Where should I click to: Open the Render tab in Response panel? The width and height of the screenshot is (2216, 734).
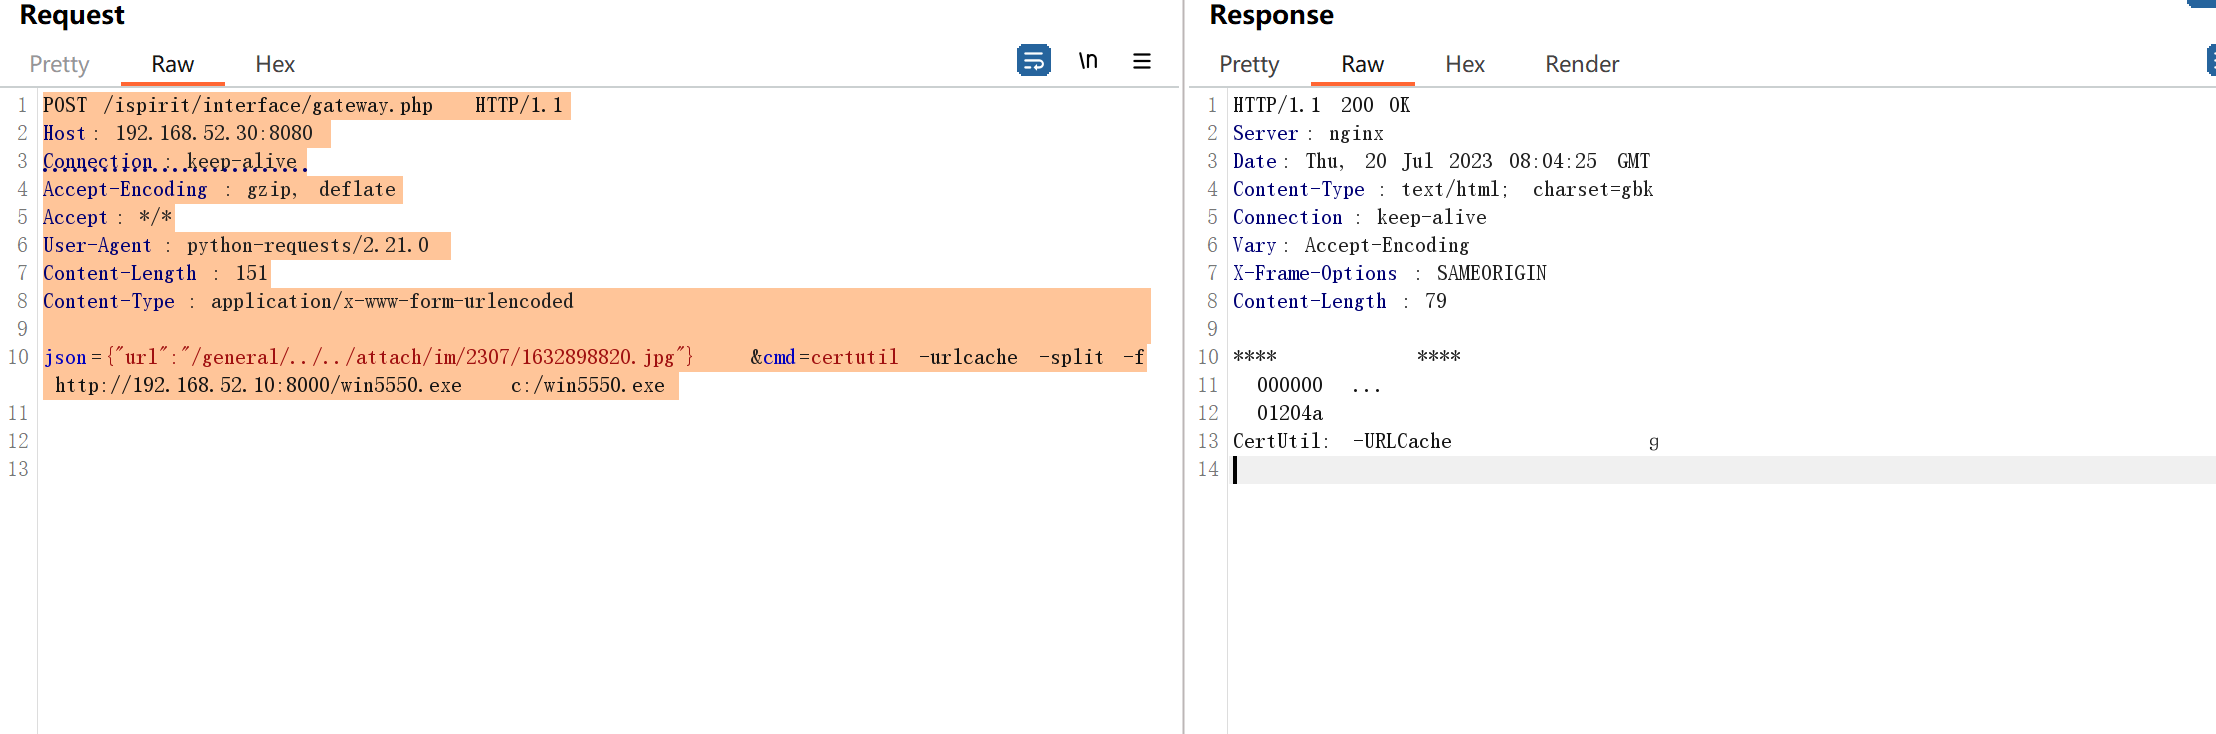tap(1582, 64)
